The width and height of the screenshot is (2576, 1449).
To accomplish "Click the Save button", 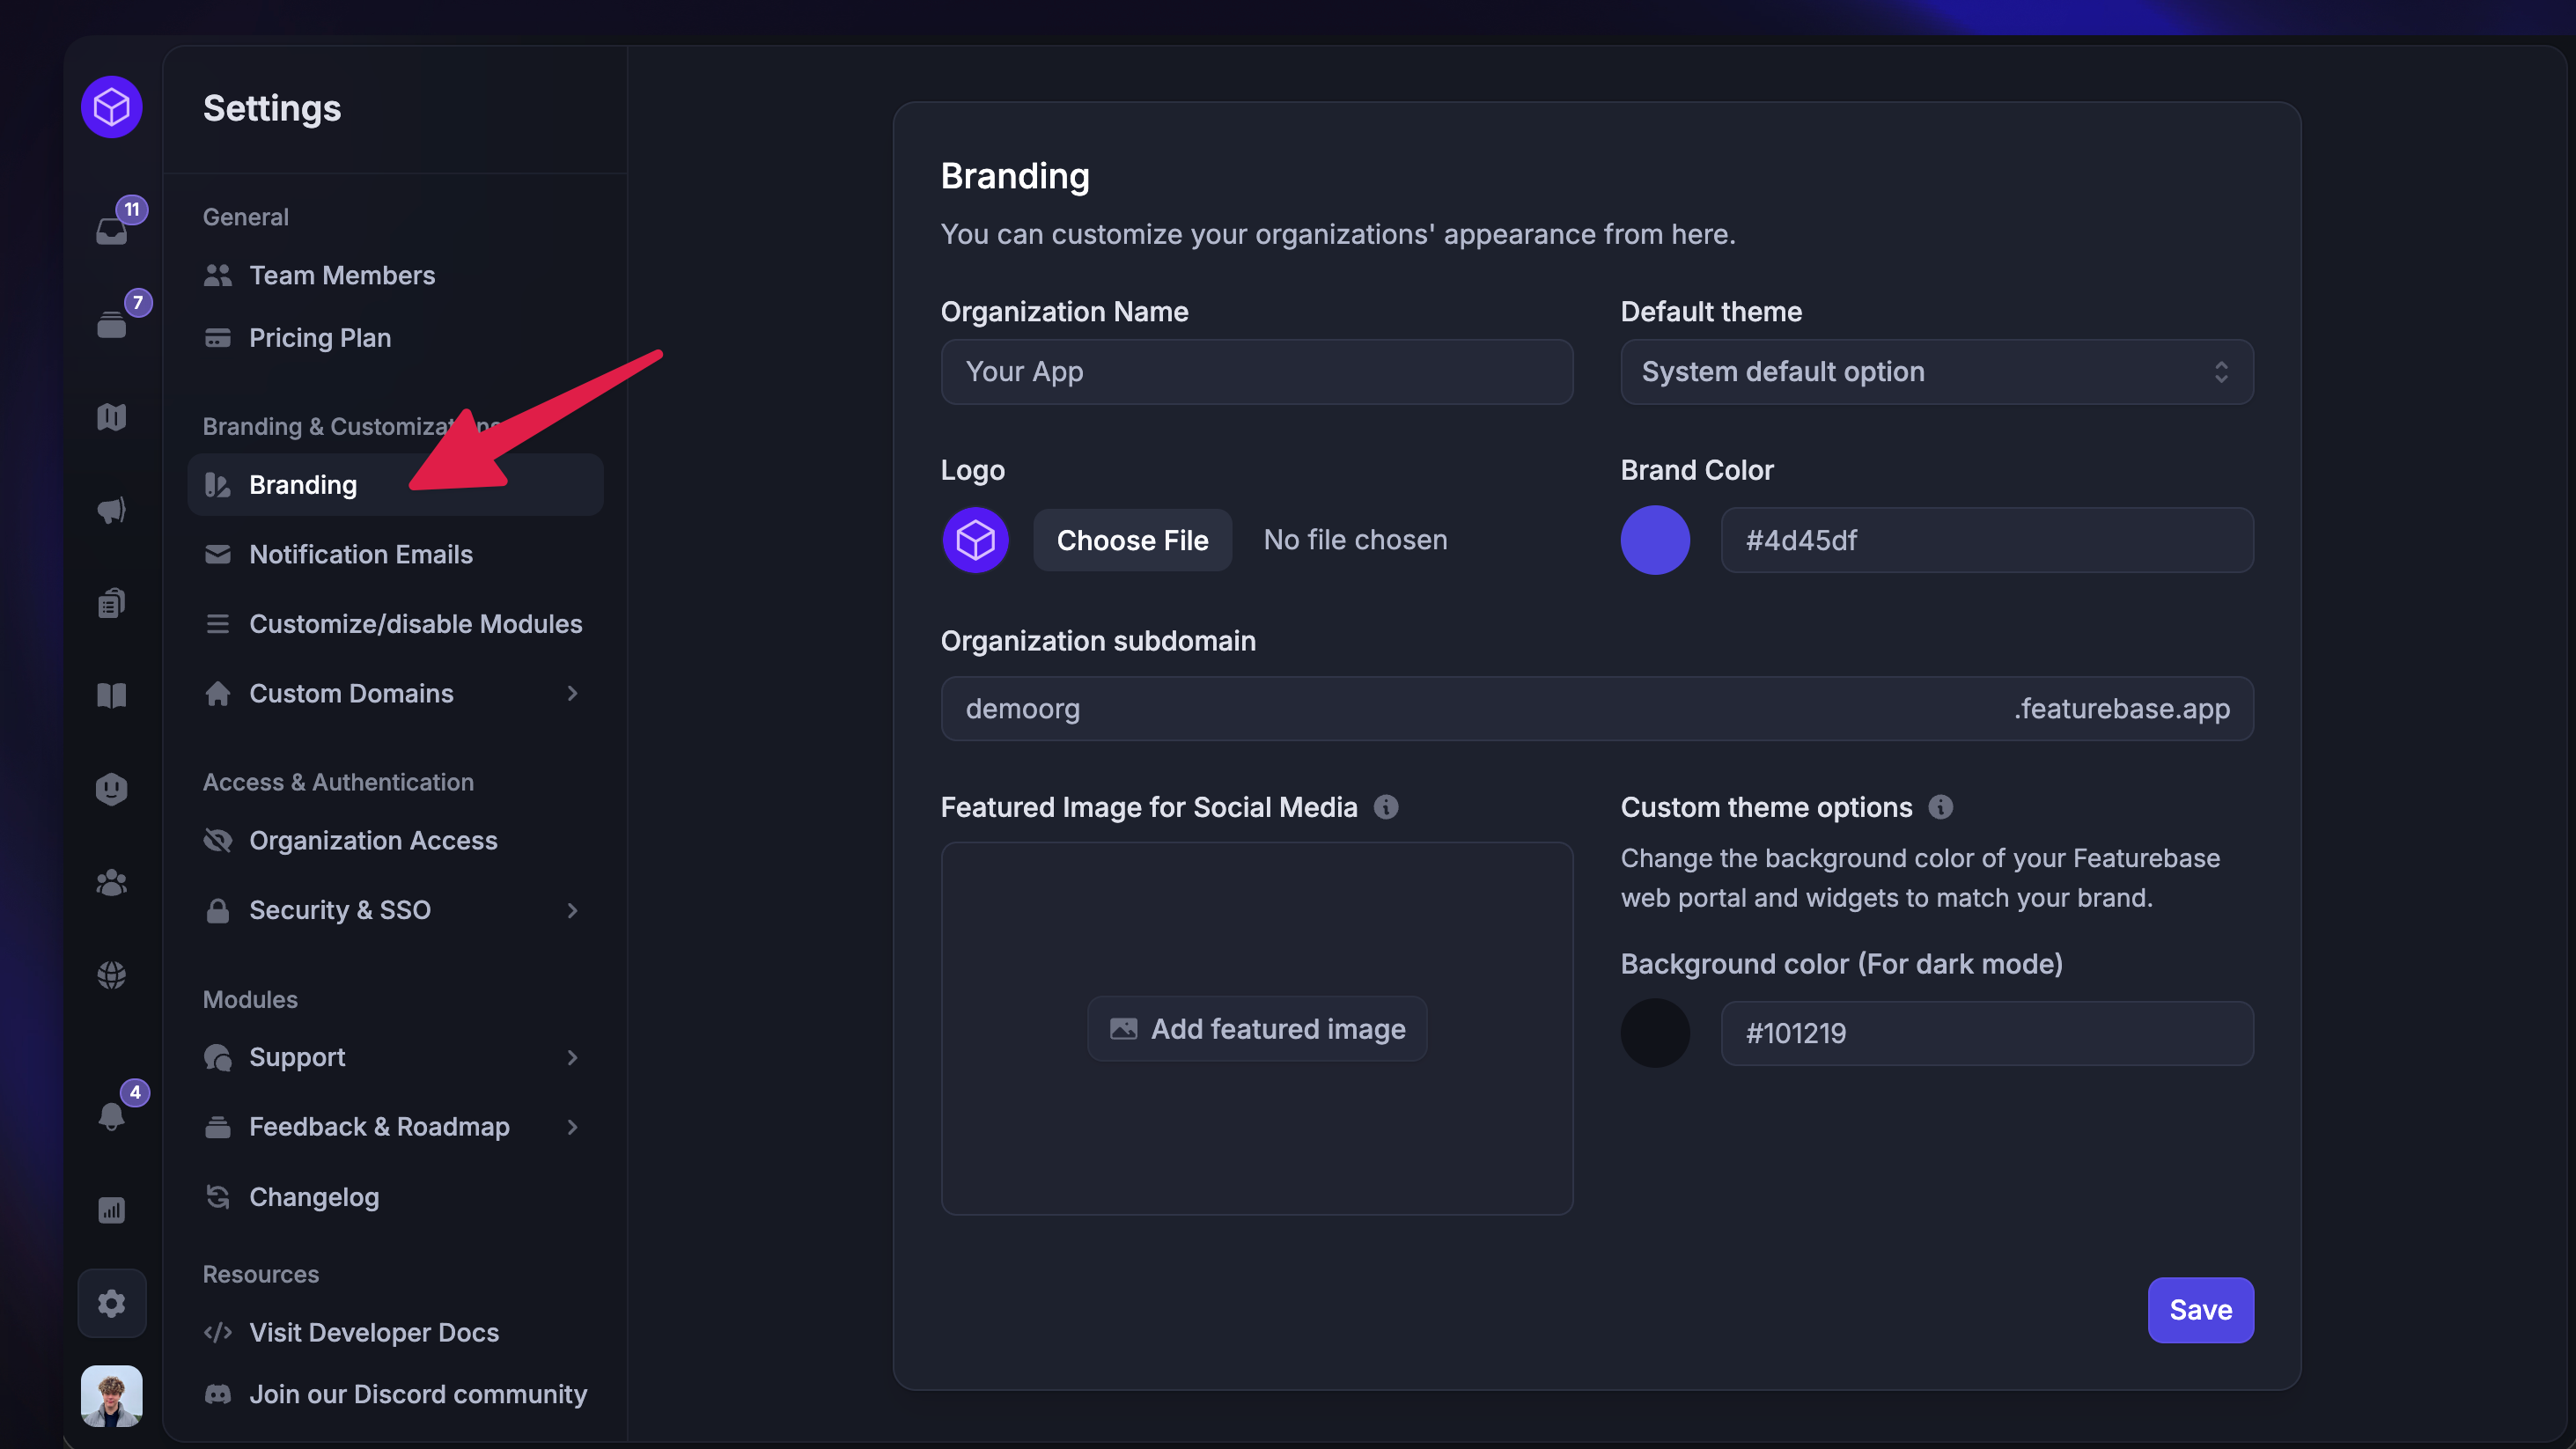I will pos(2200,1310).
